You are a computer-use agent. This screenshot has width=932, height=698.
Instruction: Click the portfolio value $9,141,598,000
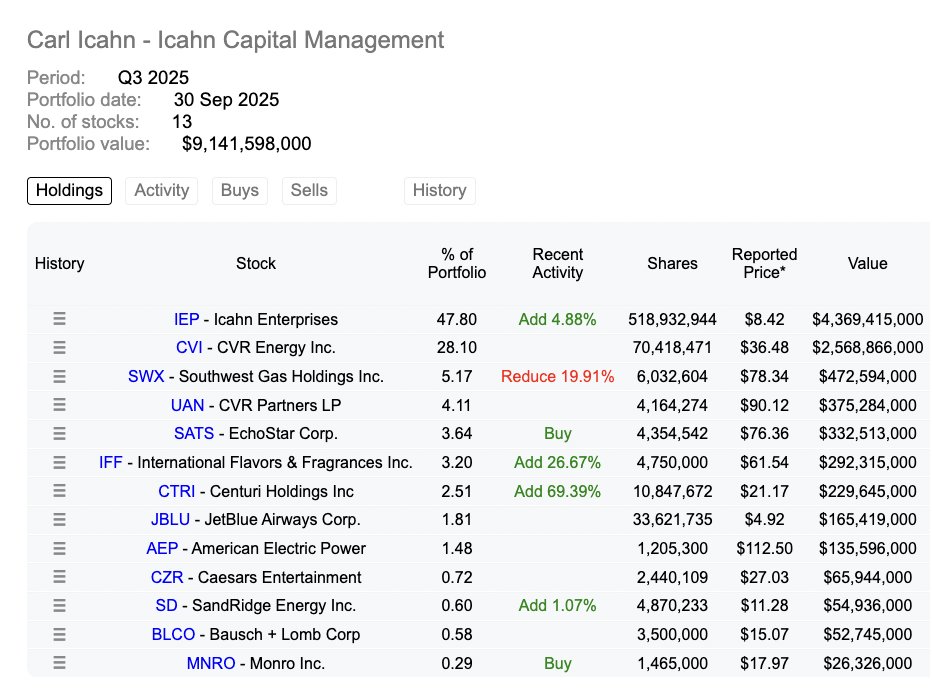pos(247,144)
